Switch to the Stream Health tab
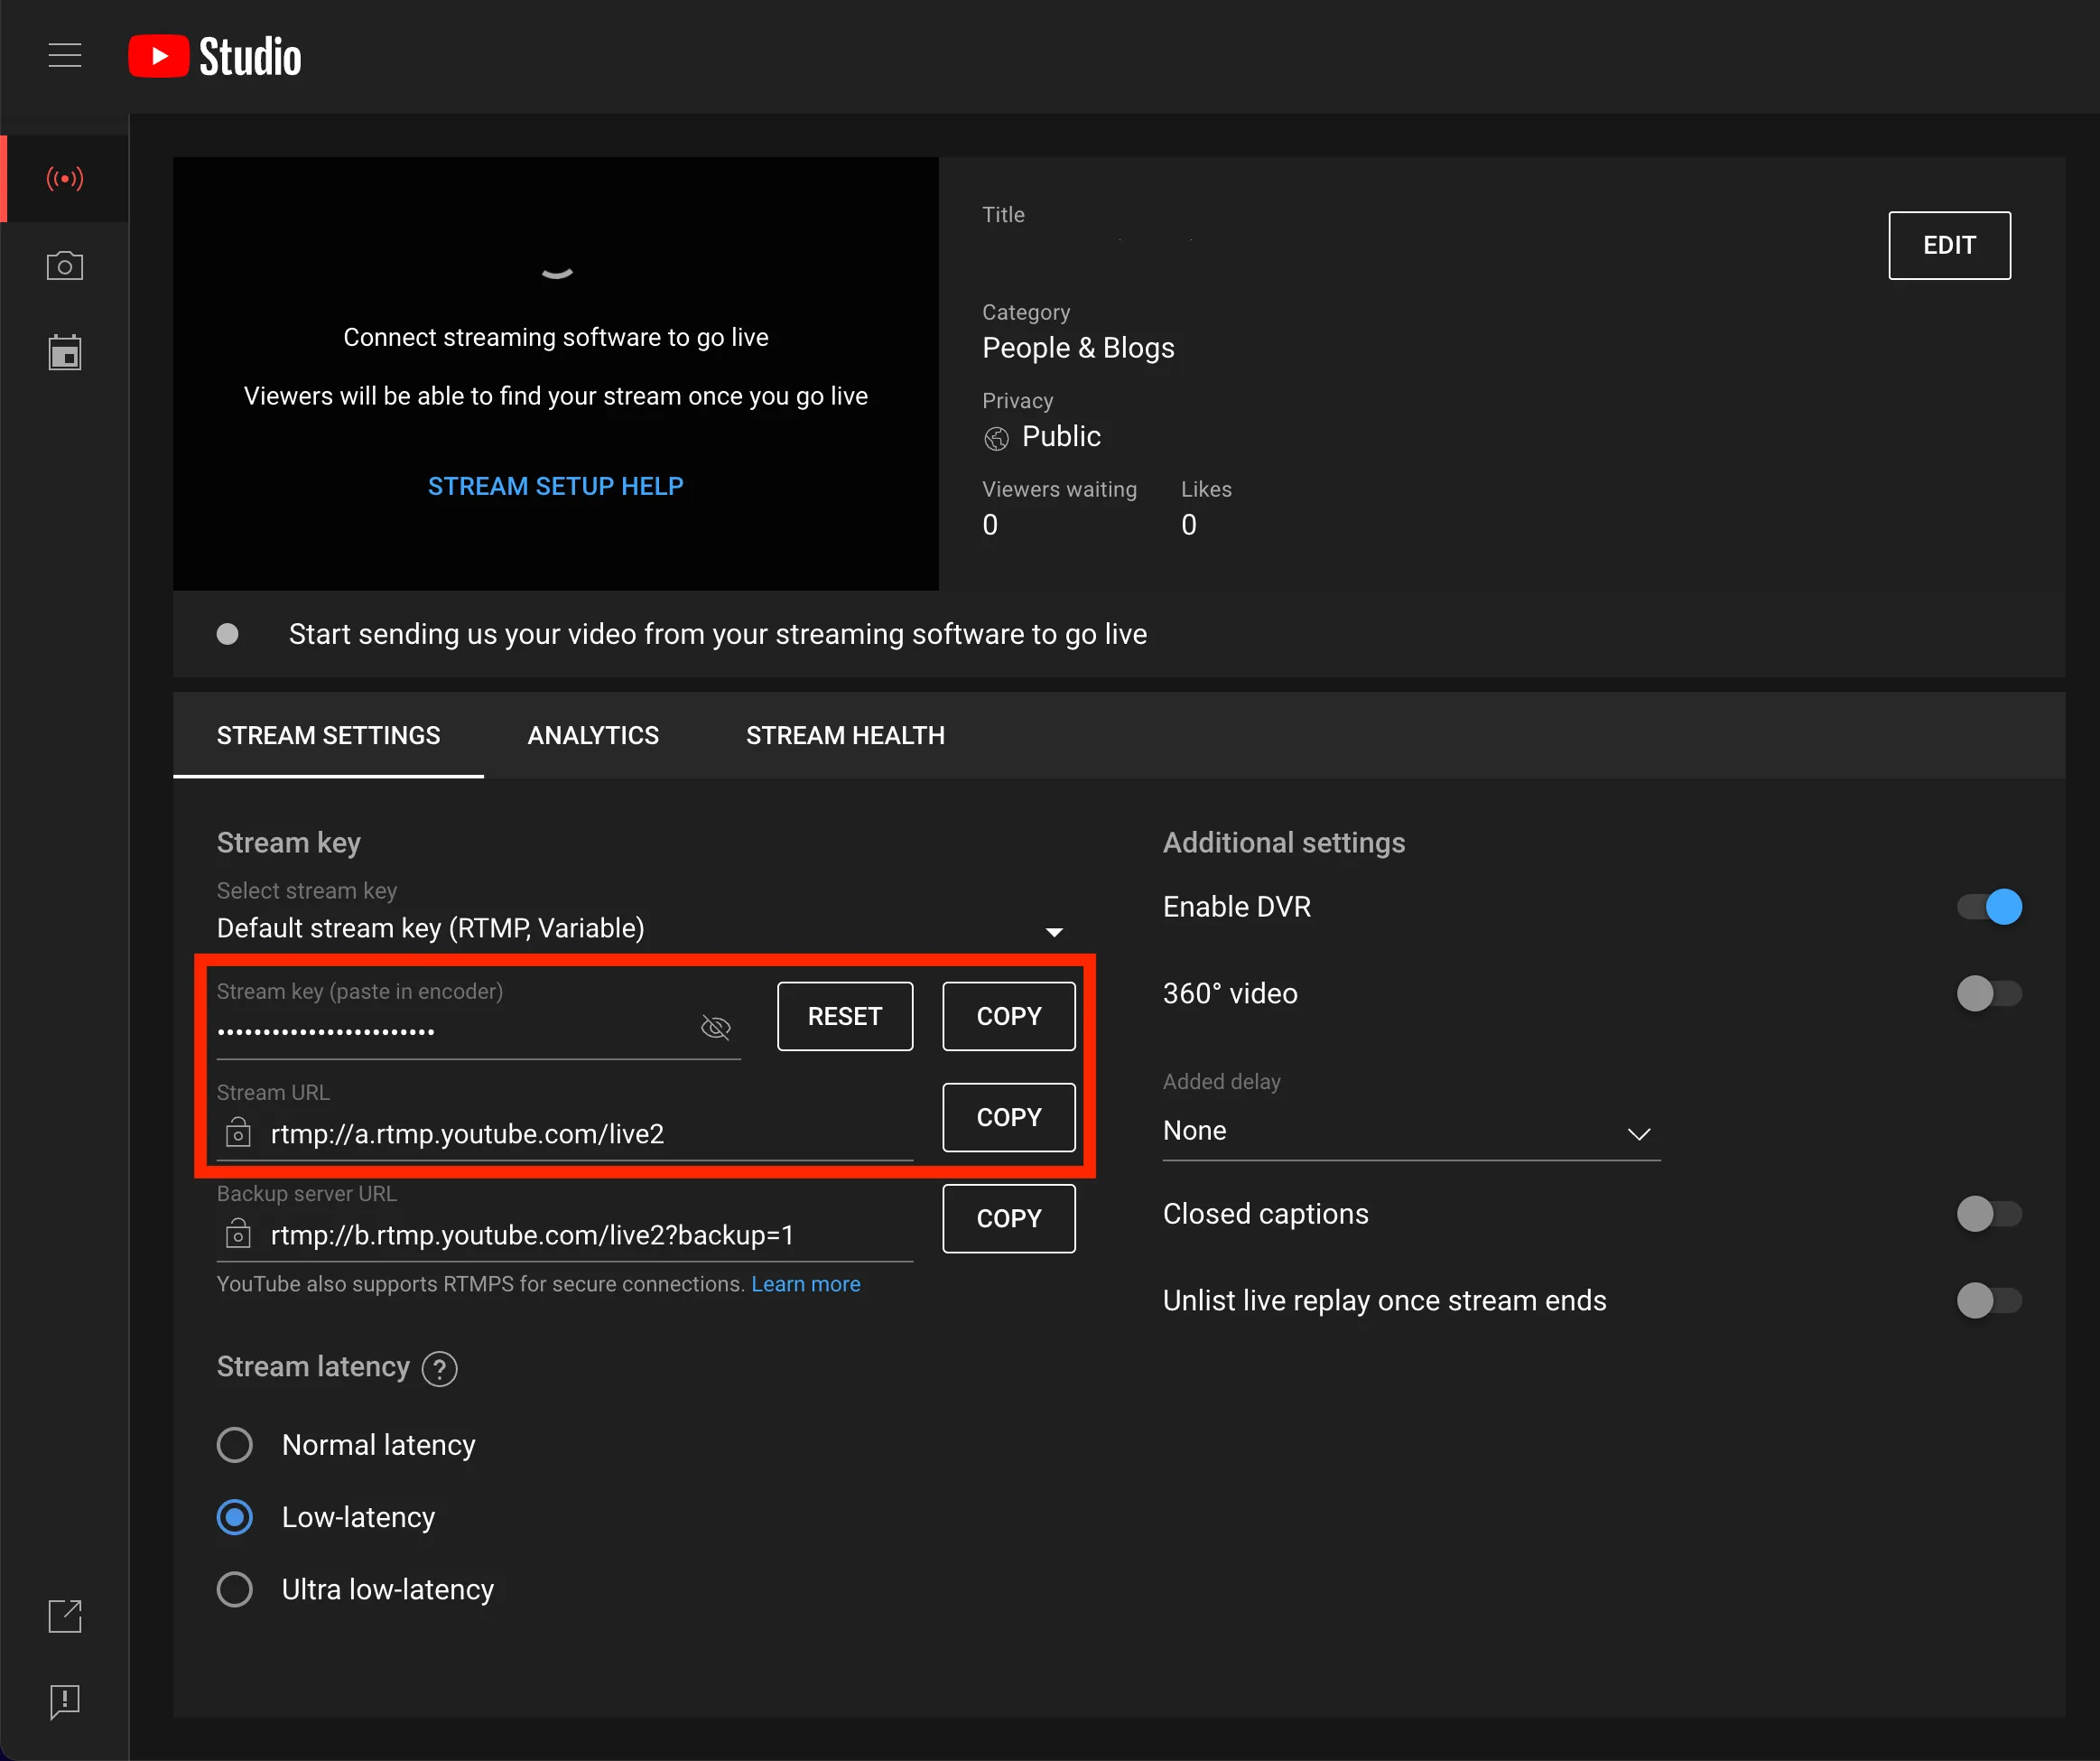 coord(845,735)
